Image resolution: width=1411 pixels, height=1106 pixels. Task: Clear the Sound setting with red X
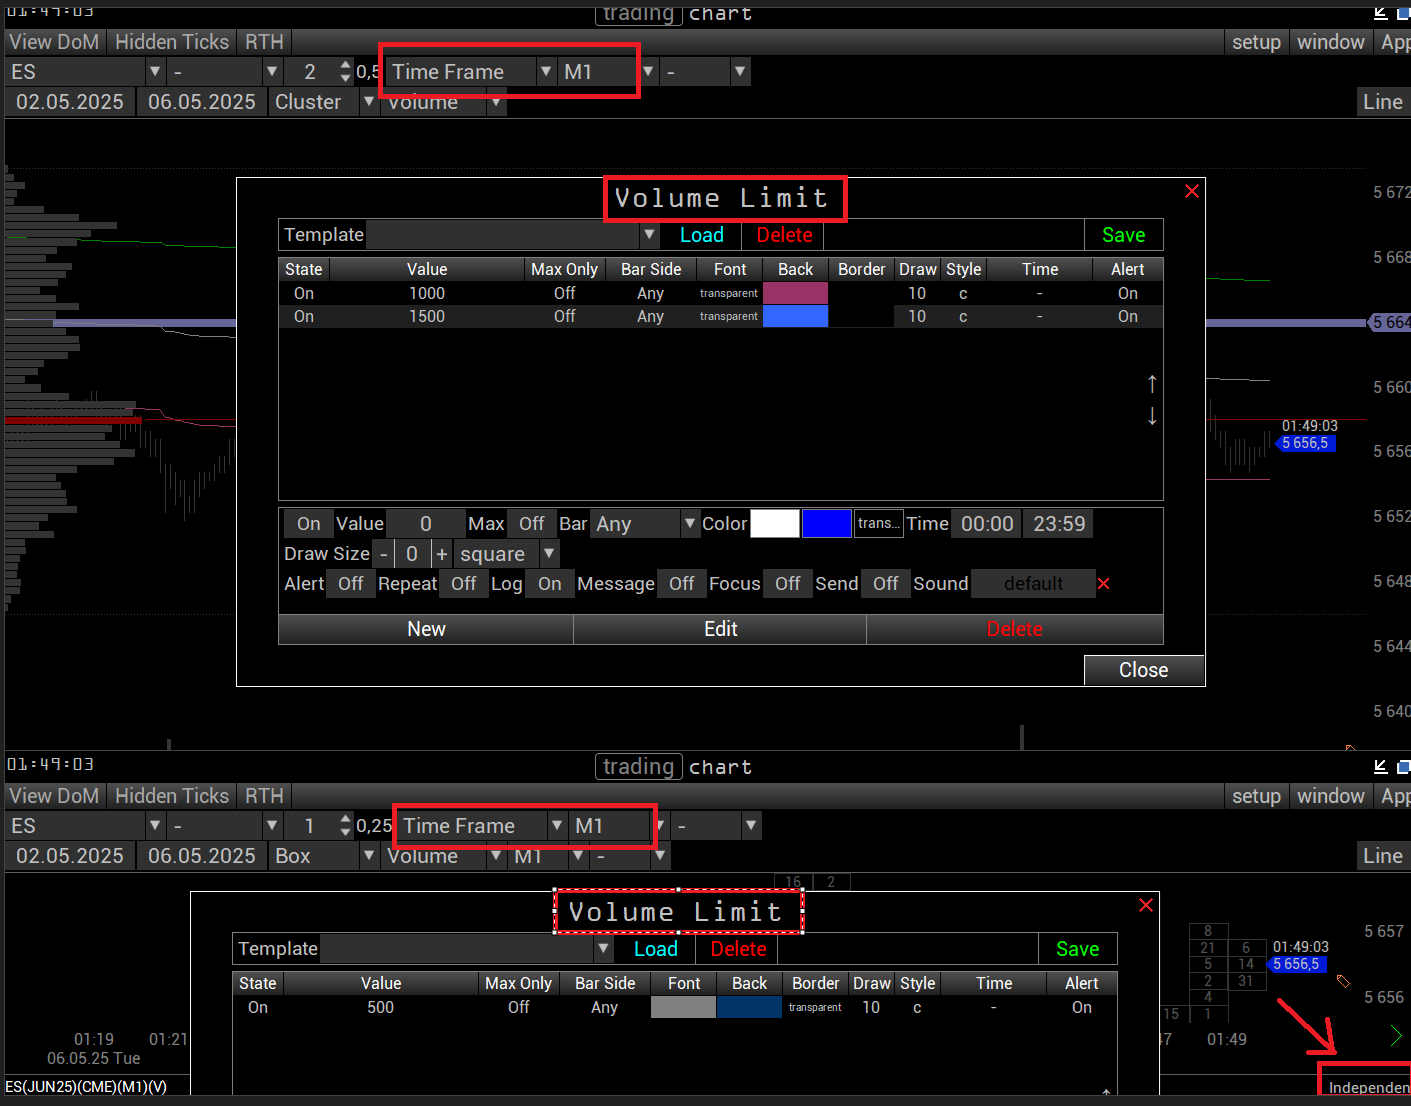pyautogui.click(x=1104, y=584)
